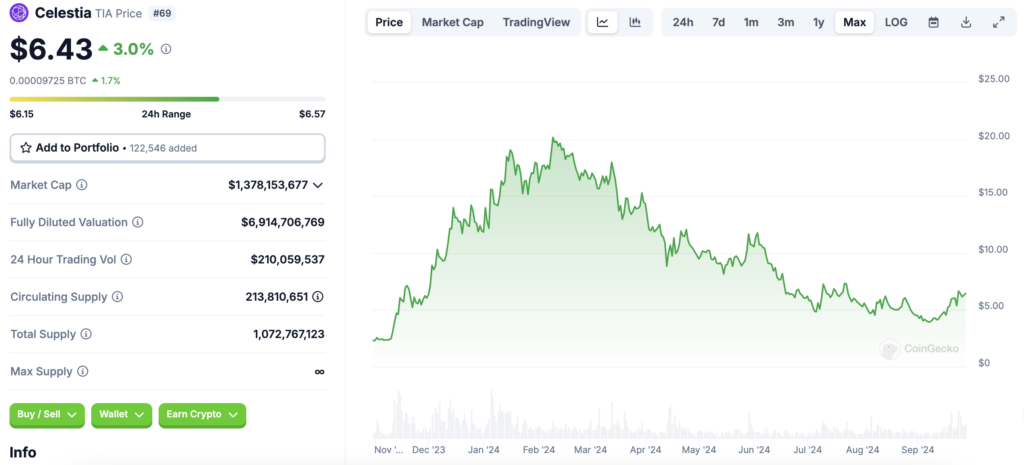The image size is (1024, 465).
Task: Click the Celestia logo icon
Action: pyautogui.click(x=19, y=13)
